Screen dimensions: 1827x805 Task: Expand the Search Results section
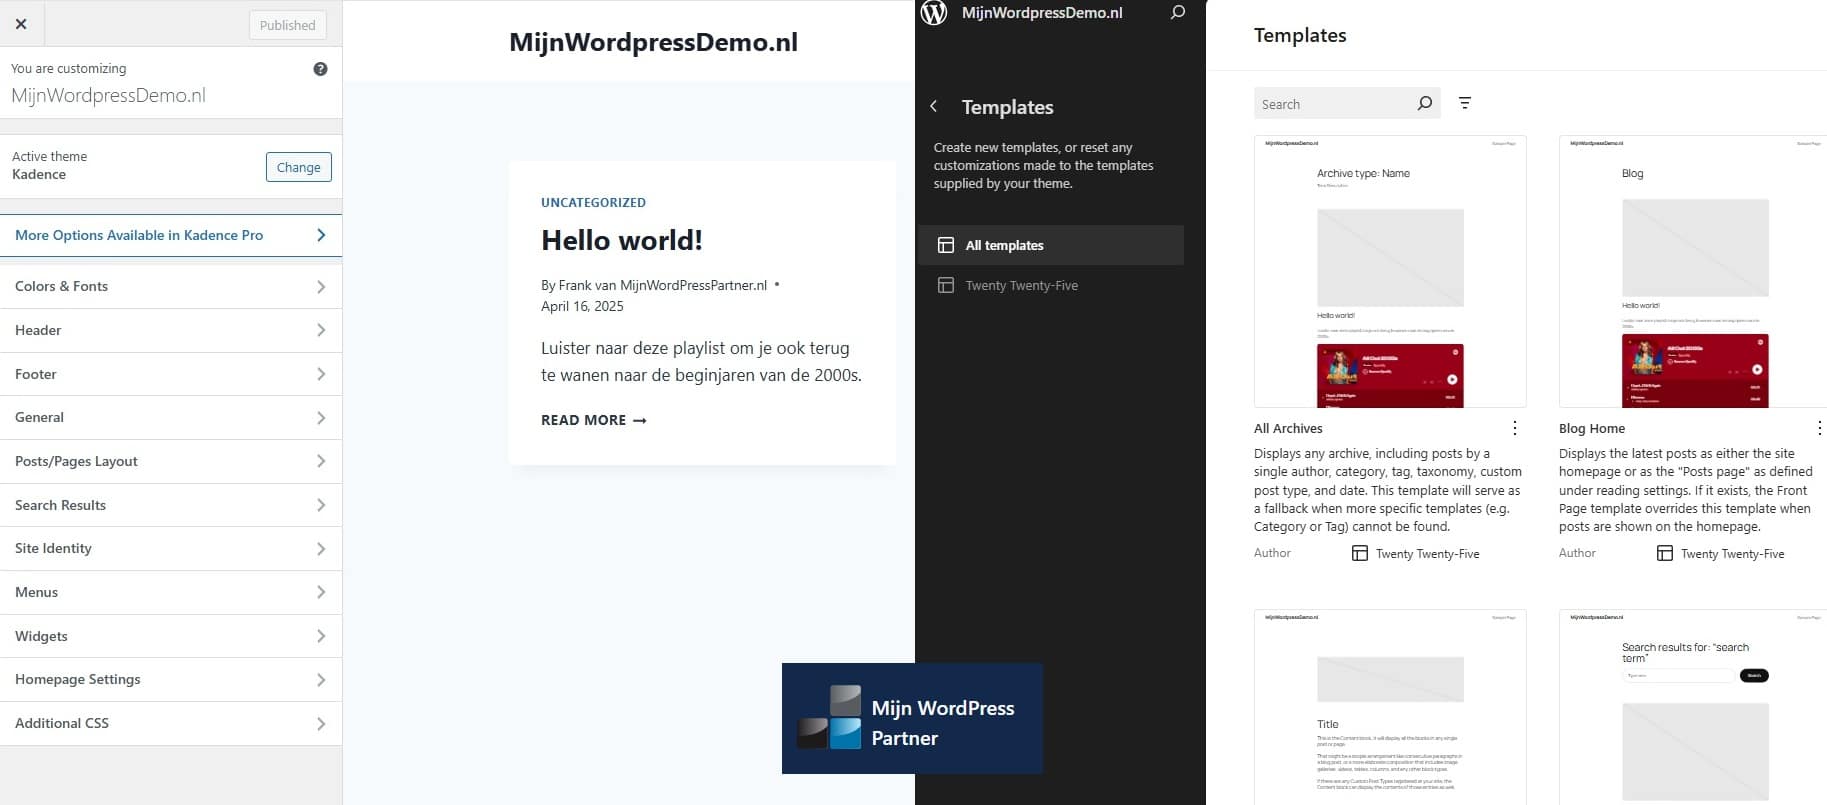[171, 505]
